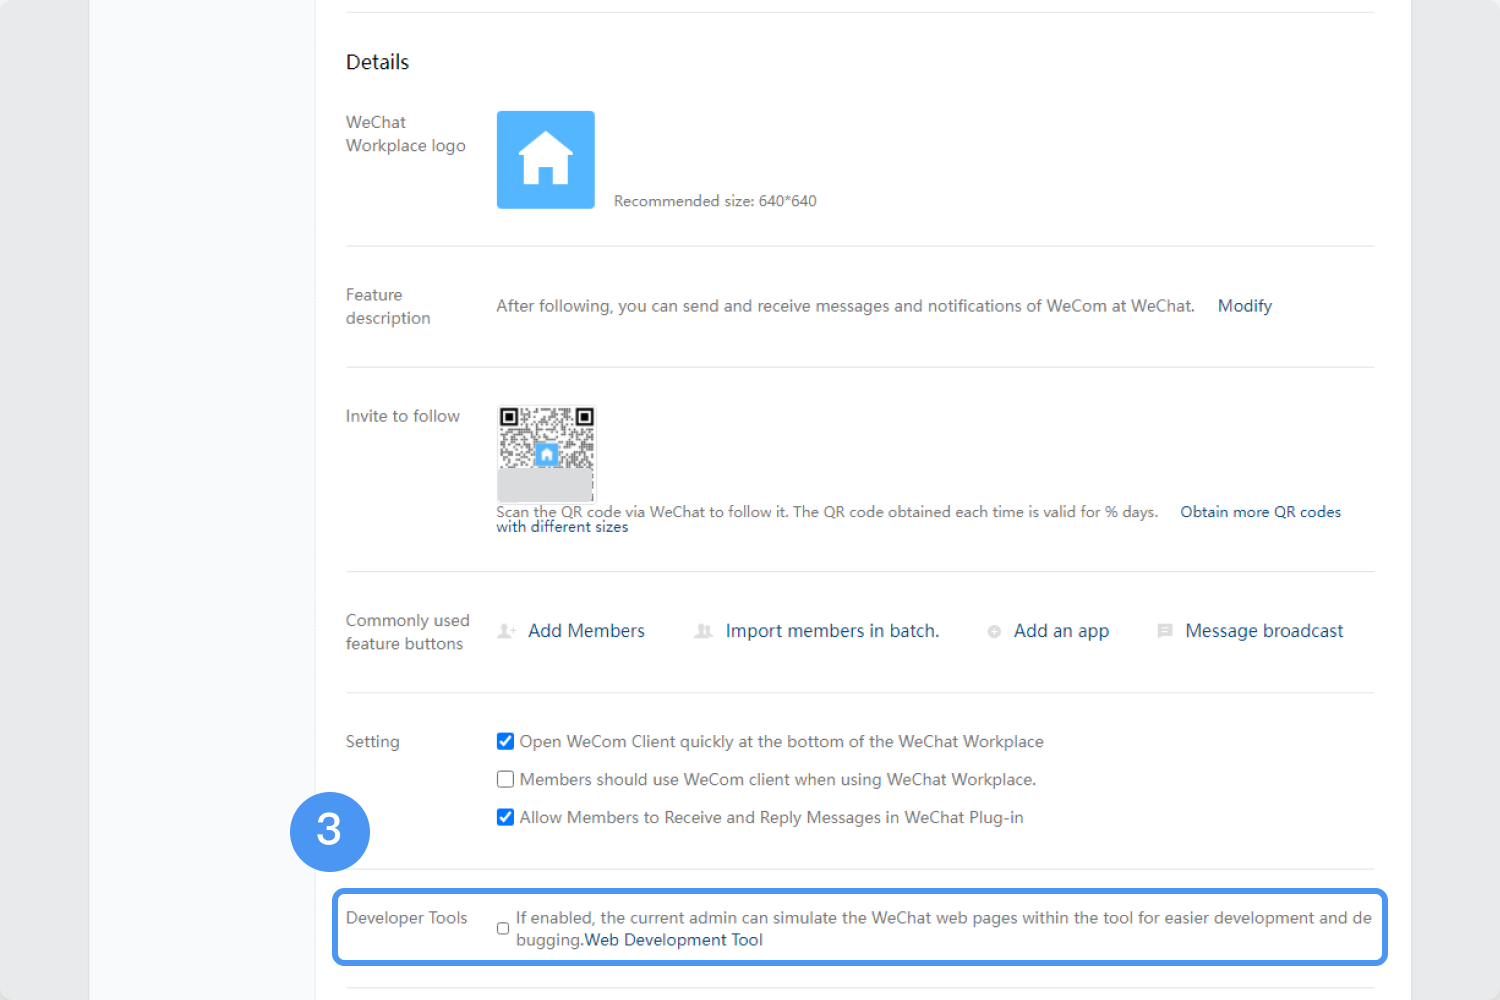Disable Open WeCom Client quickly checkbox
Screen dimensions: 1500x1000
tap(506, 741)
